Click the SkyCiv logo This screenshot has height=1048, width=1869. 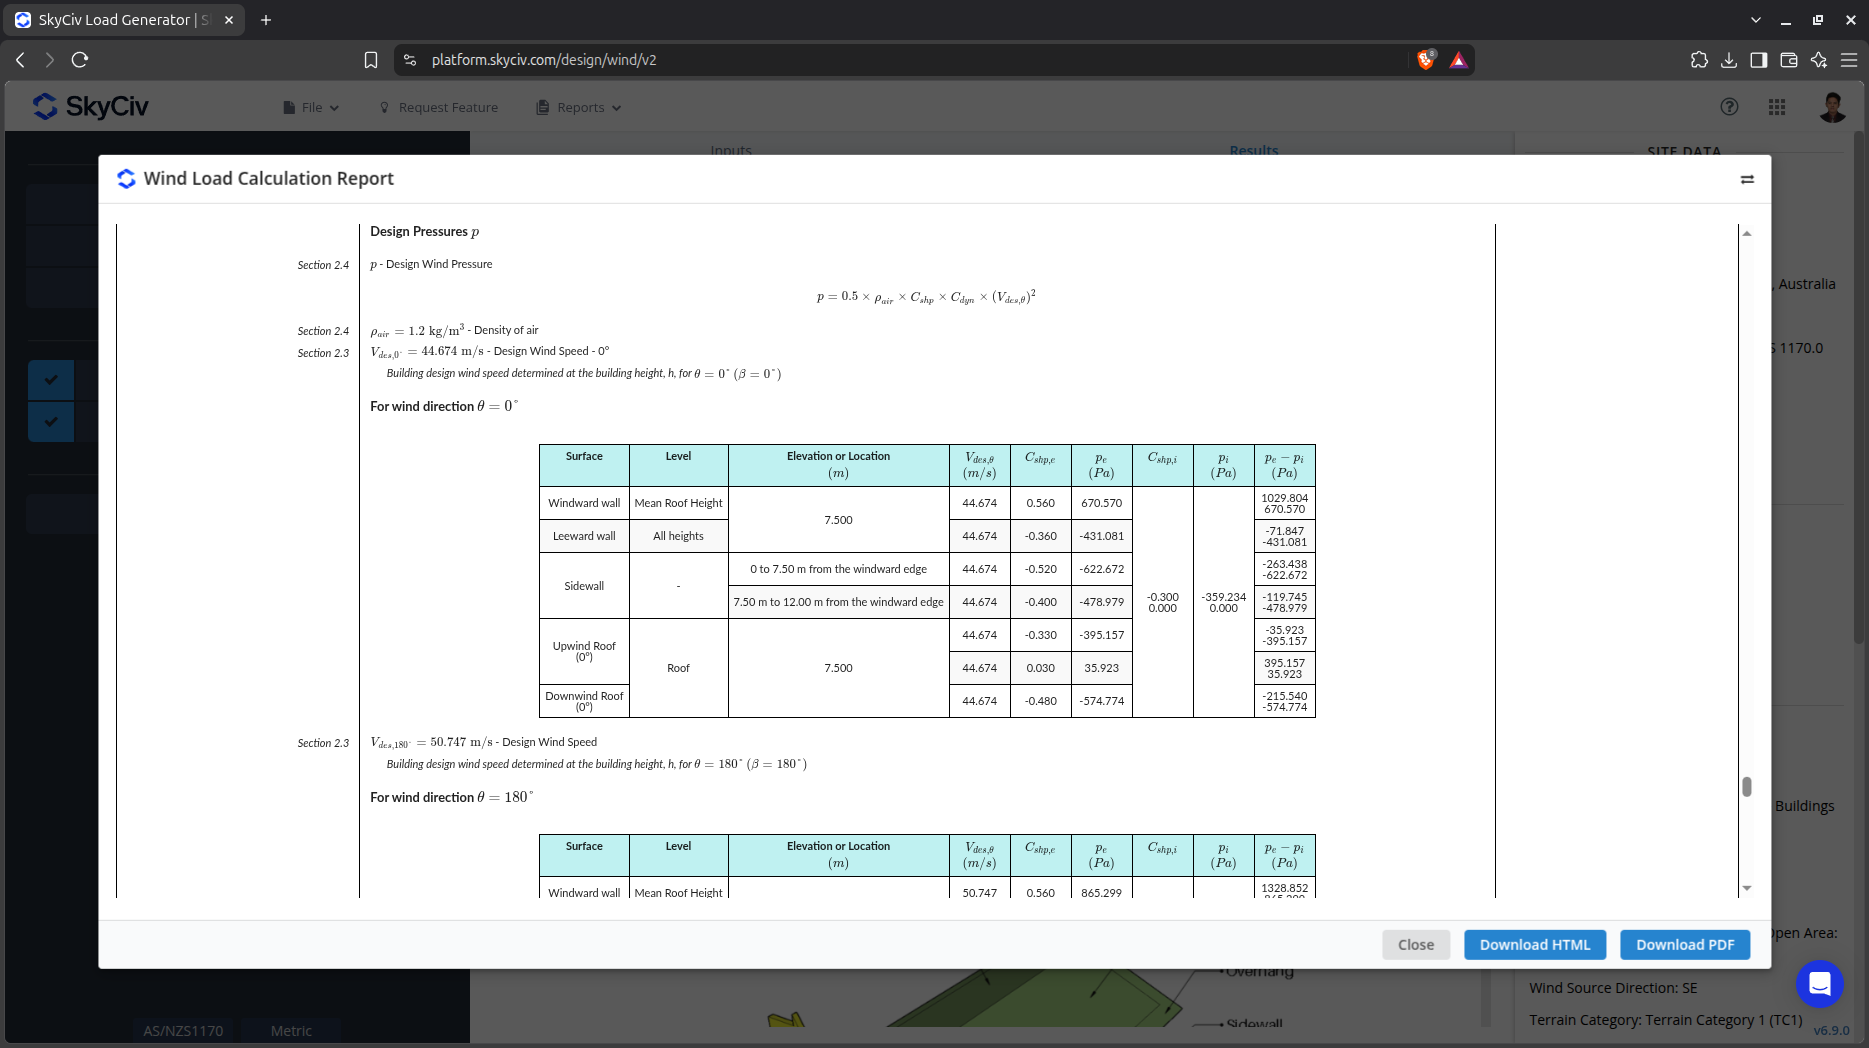coord(90,106)
